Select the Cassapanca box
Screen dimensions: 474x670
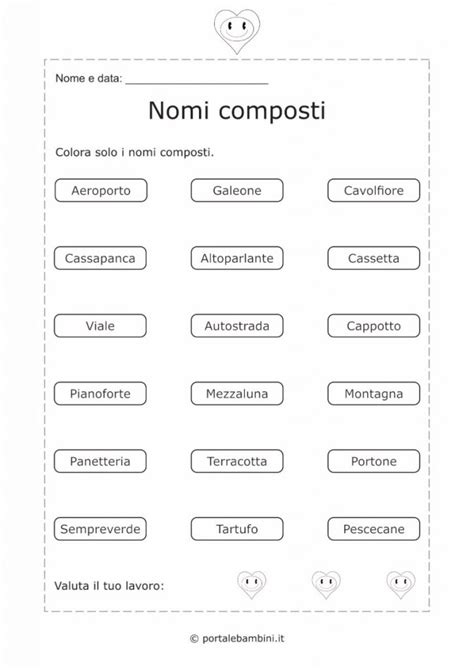pyautogui.click(x=100, y=258)
